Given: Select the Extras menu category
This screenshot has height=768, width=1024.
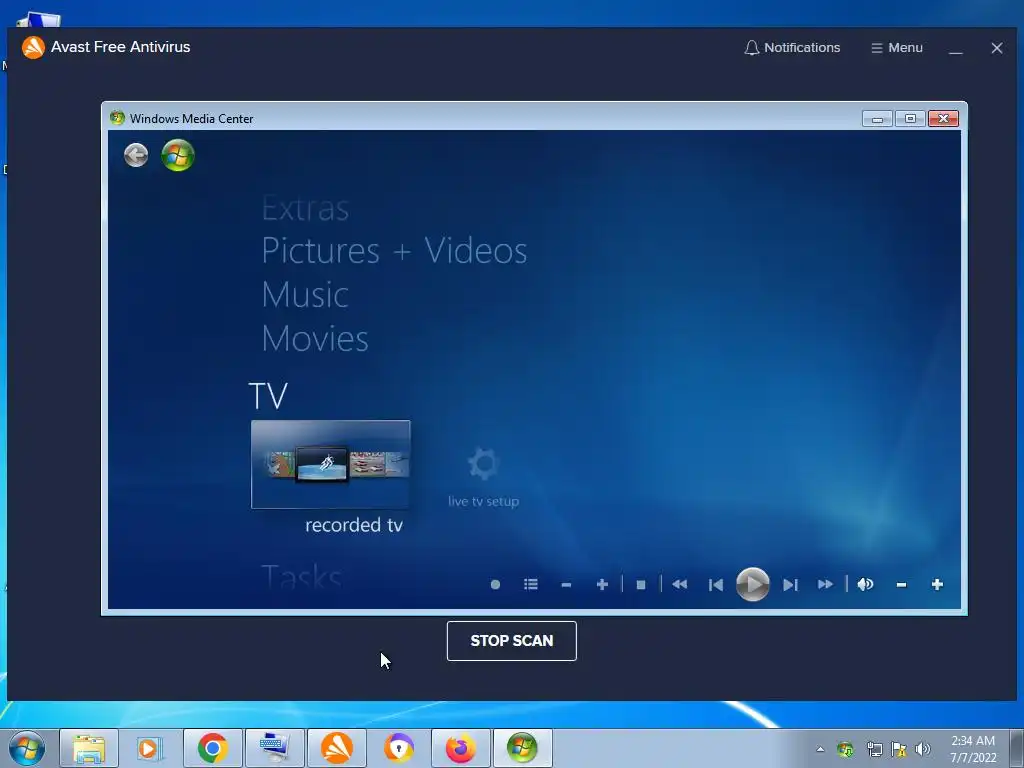Looking at the screenshot, I should point(305,209).
